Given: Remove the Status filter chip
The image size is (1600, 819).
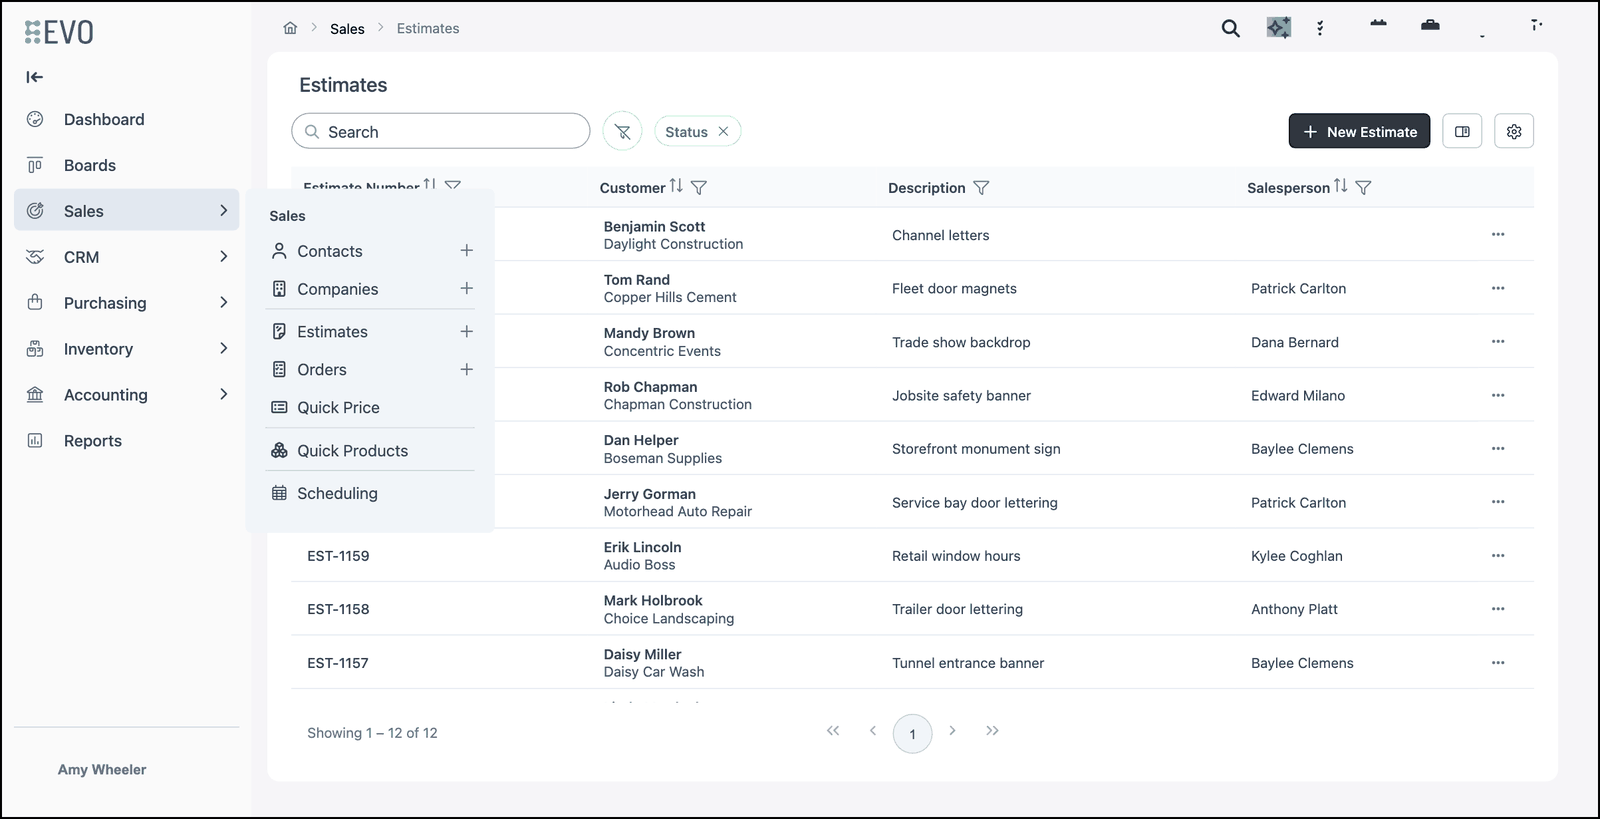Looking at the screenshot, I should click(723, 131).
